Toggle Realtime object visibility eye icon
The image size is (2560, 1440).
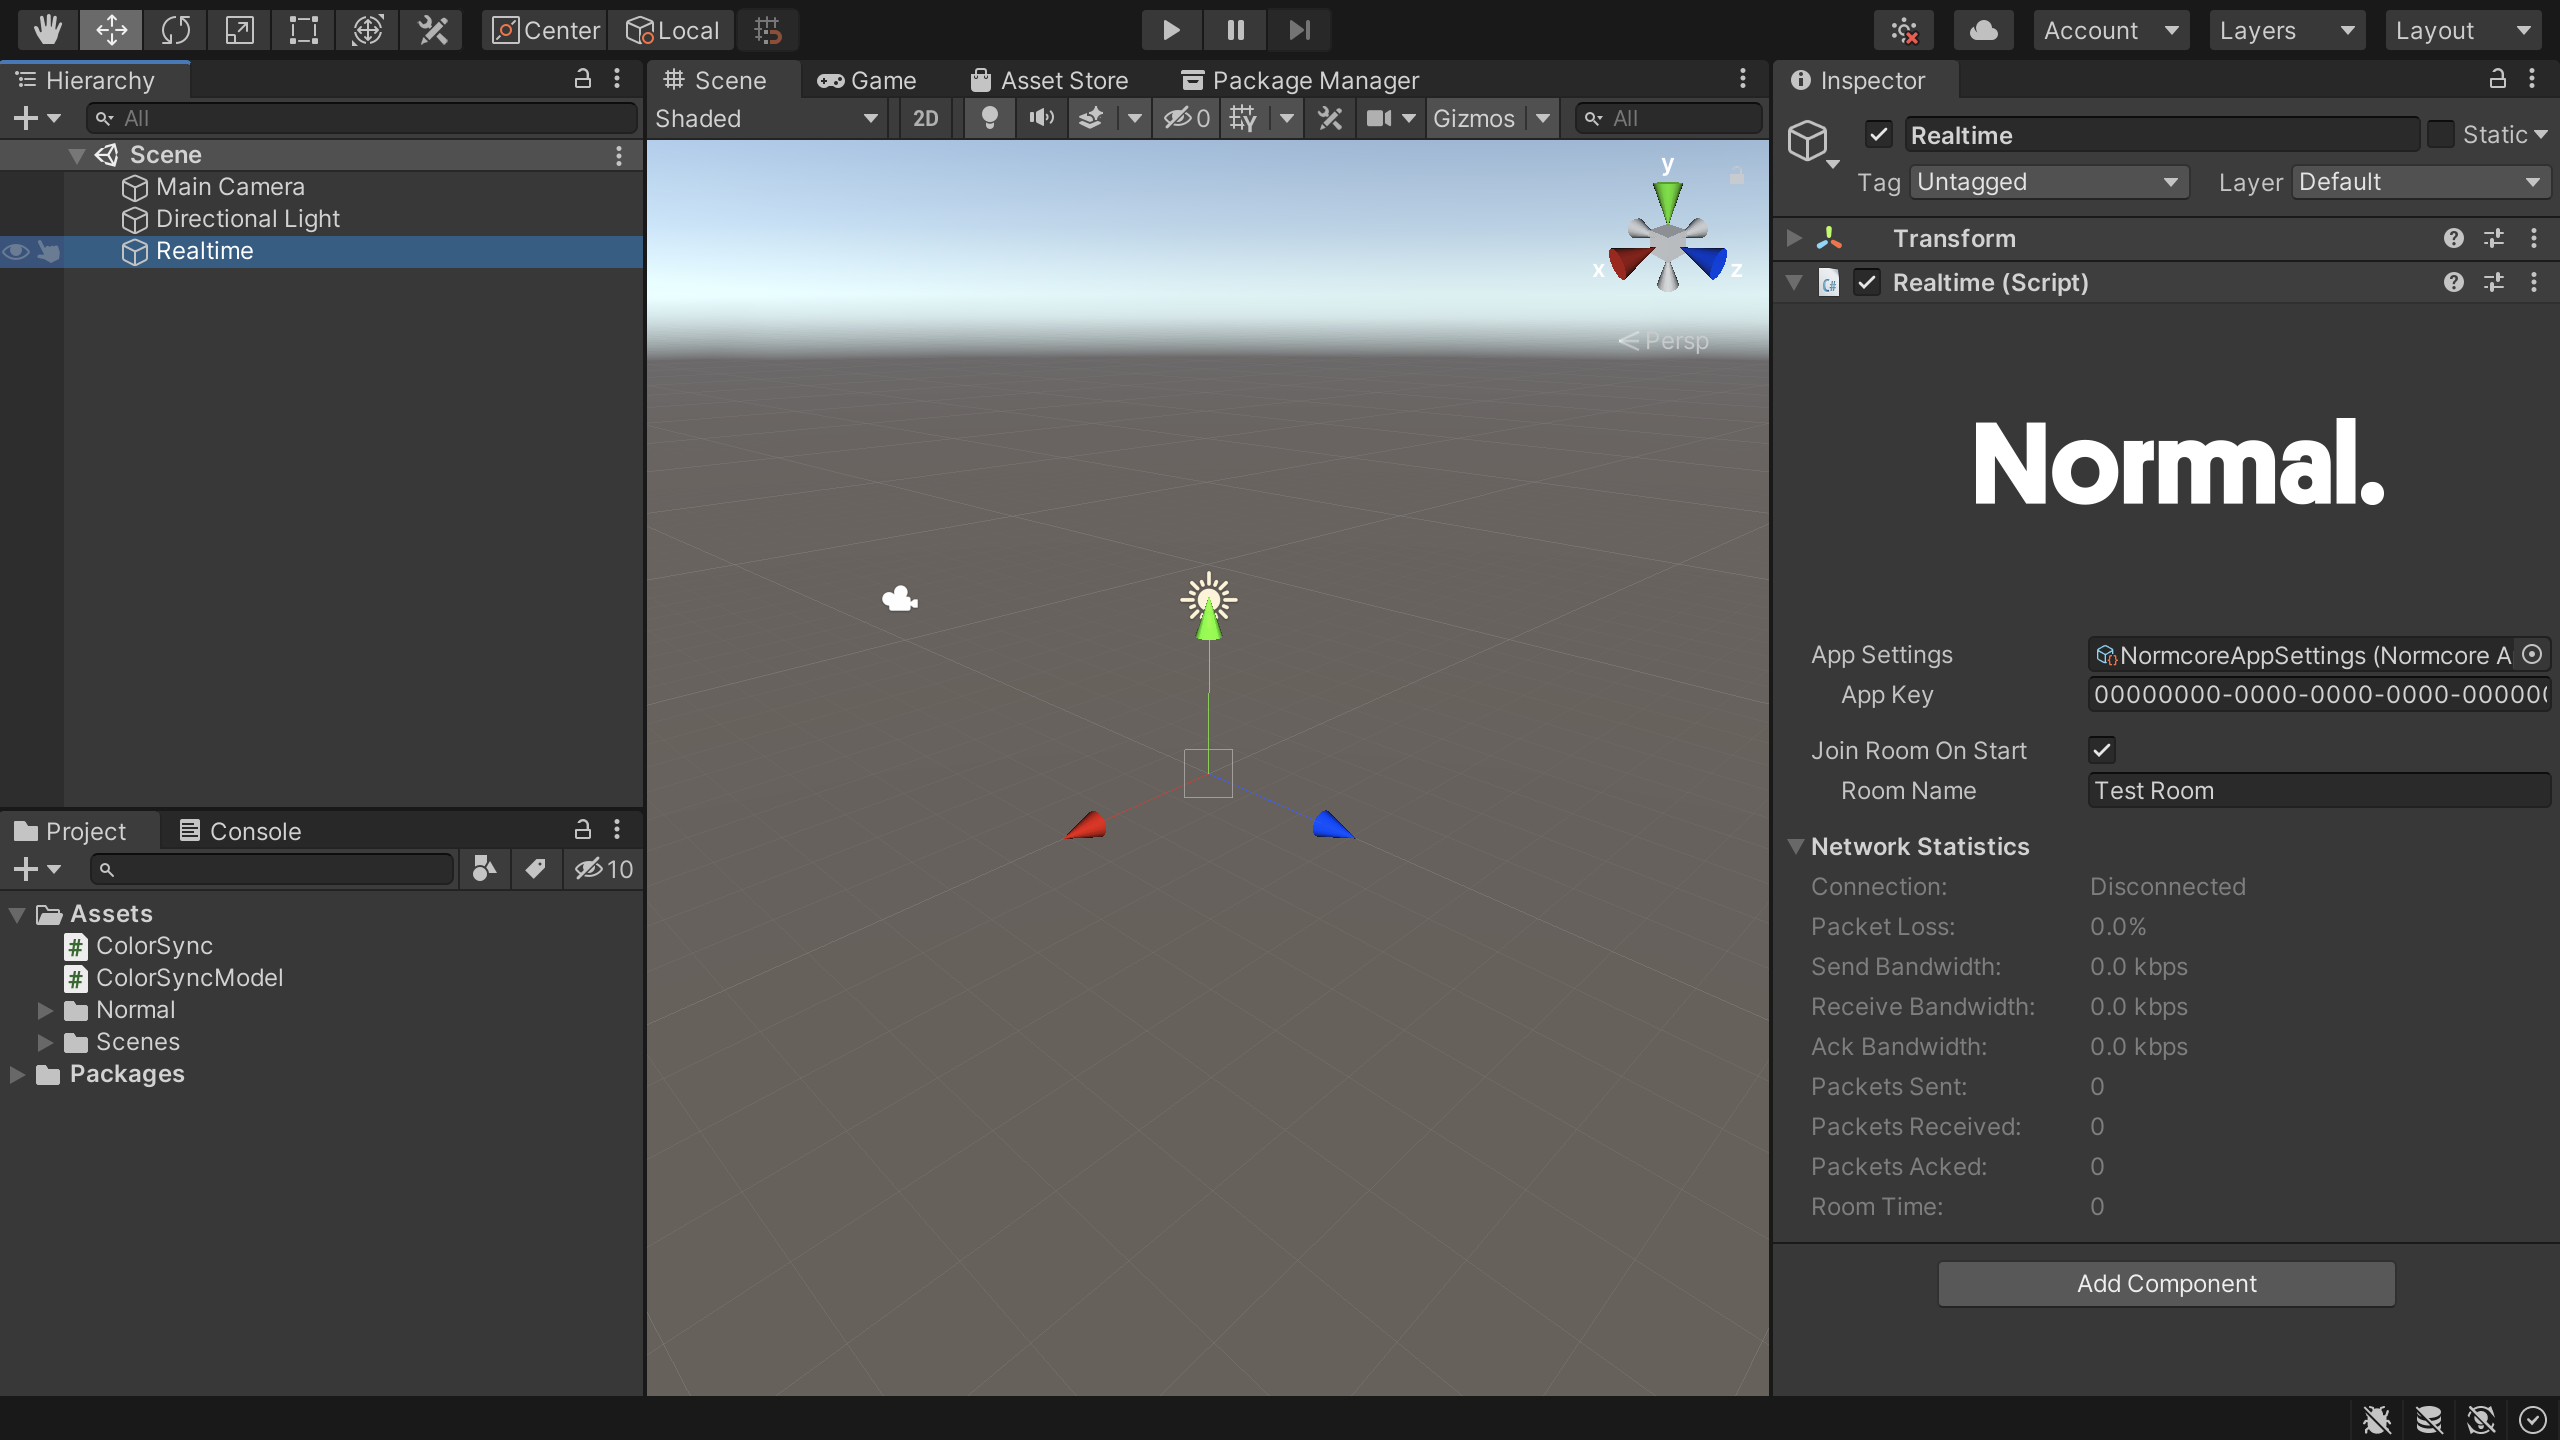coord(16,251)
